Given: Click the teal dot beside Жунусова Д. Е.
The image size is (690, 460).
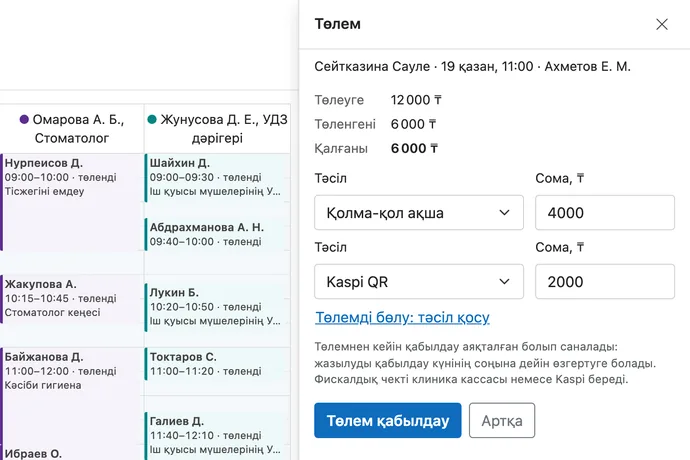Looking at the screenshot, I should 152,119.
